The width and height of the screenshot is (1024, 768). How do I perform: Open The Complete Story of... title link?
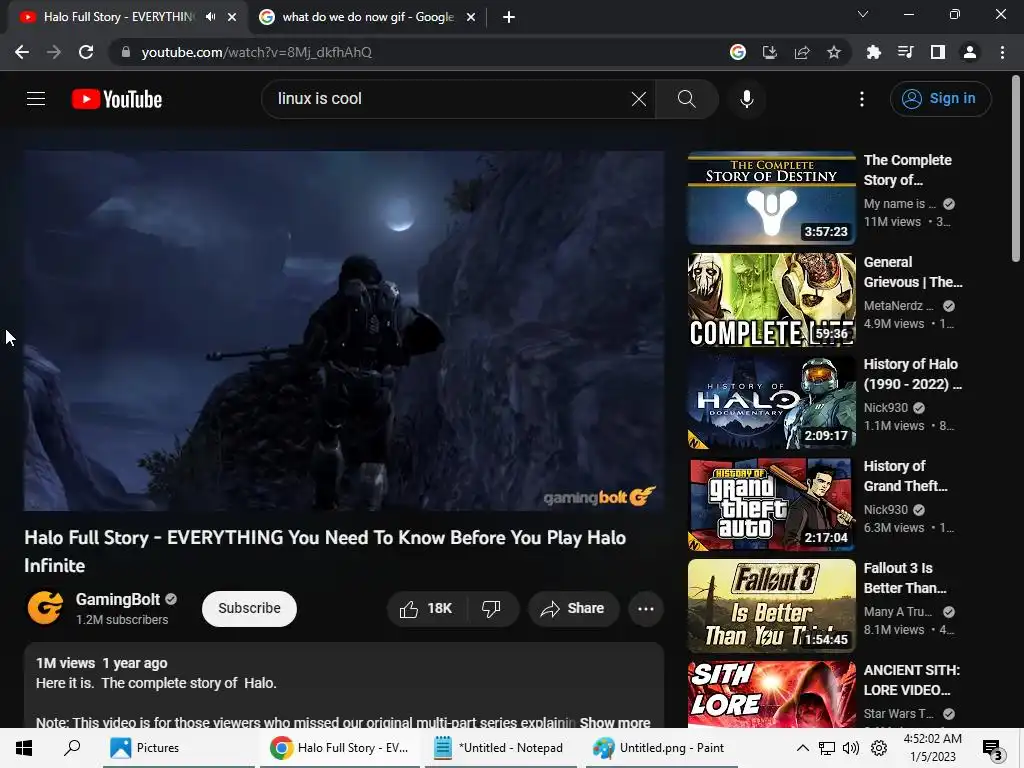[907, 170]
